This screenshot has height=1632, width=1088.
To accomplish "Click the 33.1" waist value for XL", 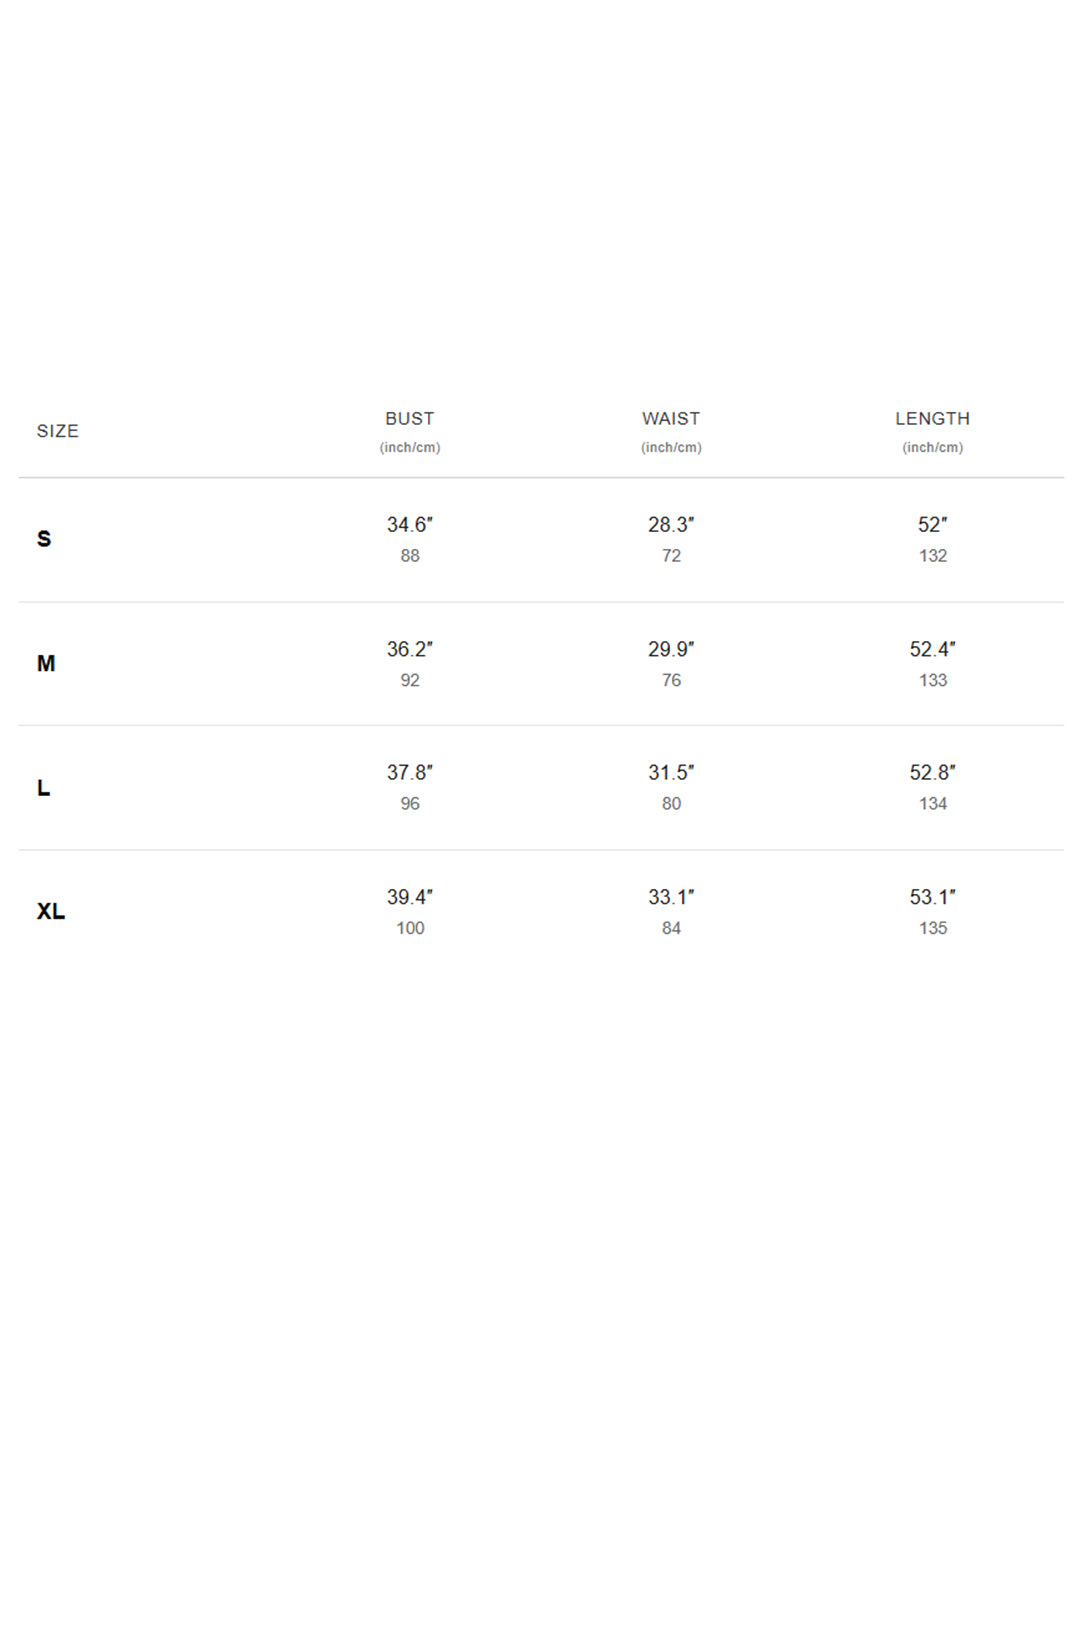I will click(x=671, y=897).
